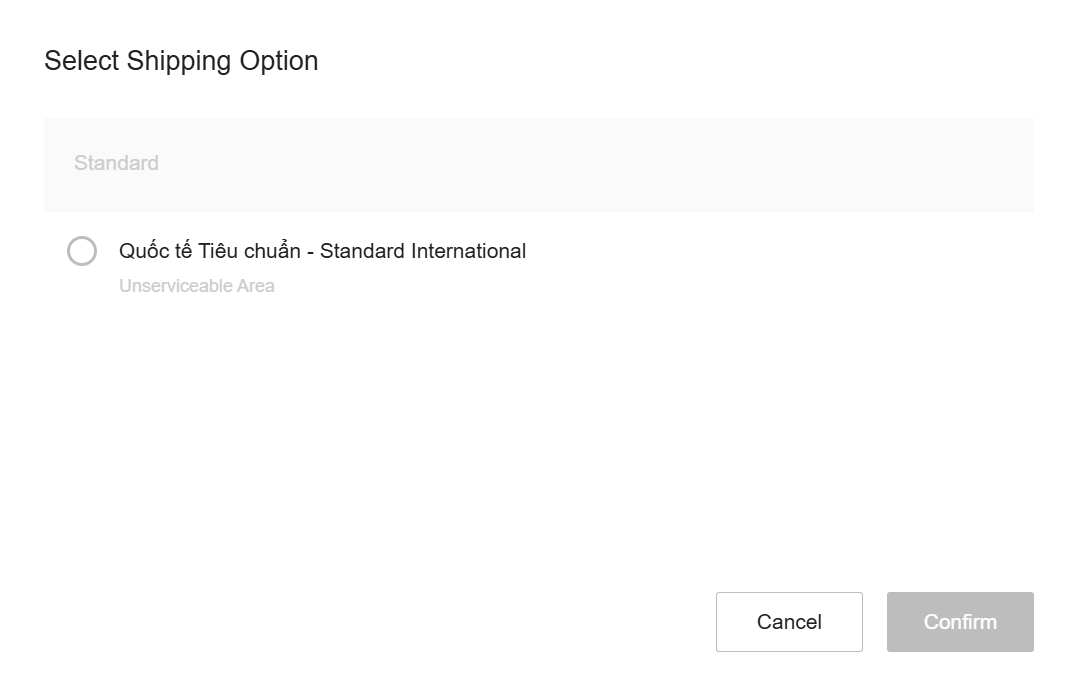Screen dimensions: 1075x678
Task: Click the grey Standard category bar
Action: (538, 164)
